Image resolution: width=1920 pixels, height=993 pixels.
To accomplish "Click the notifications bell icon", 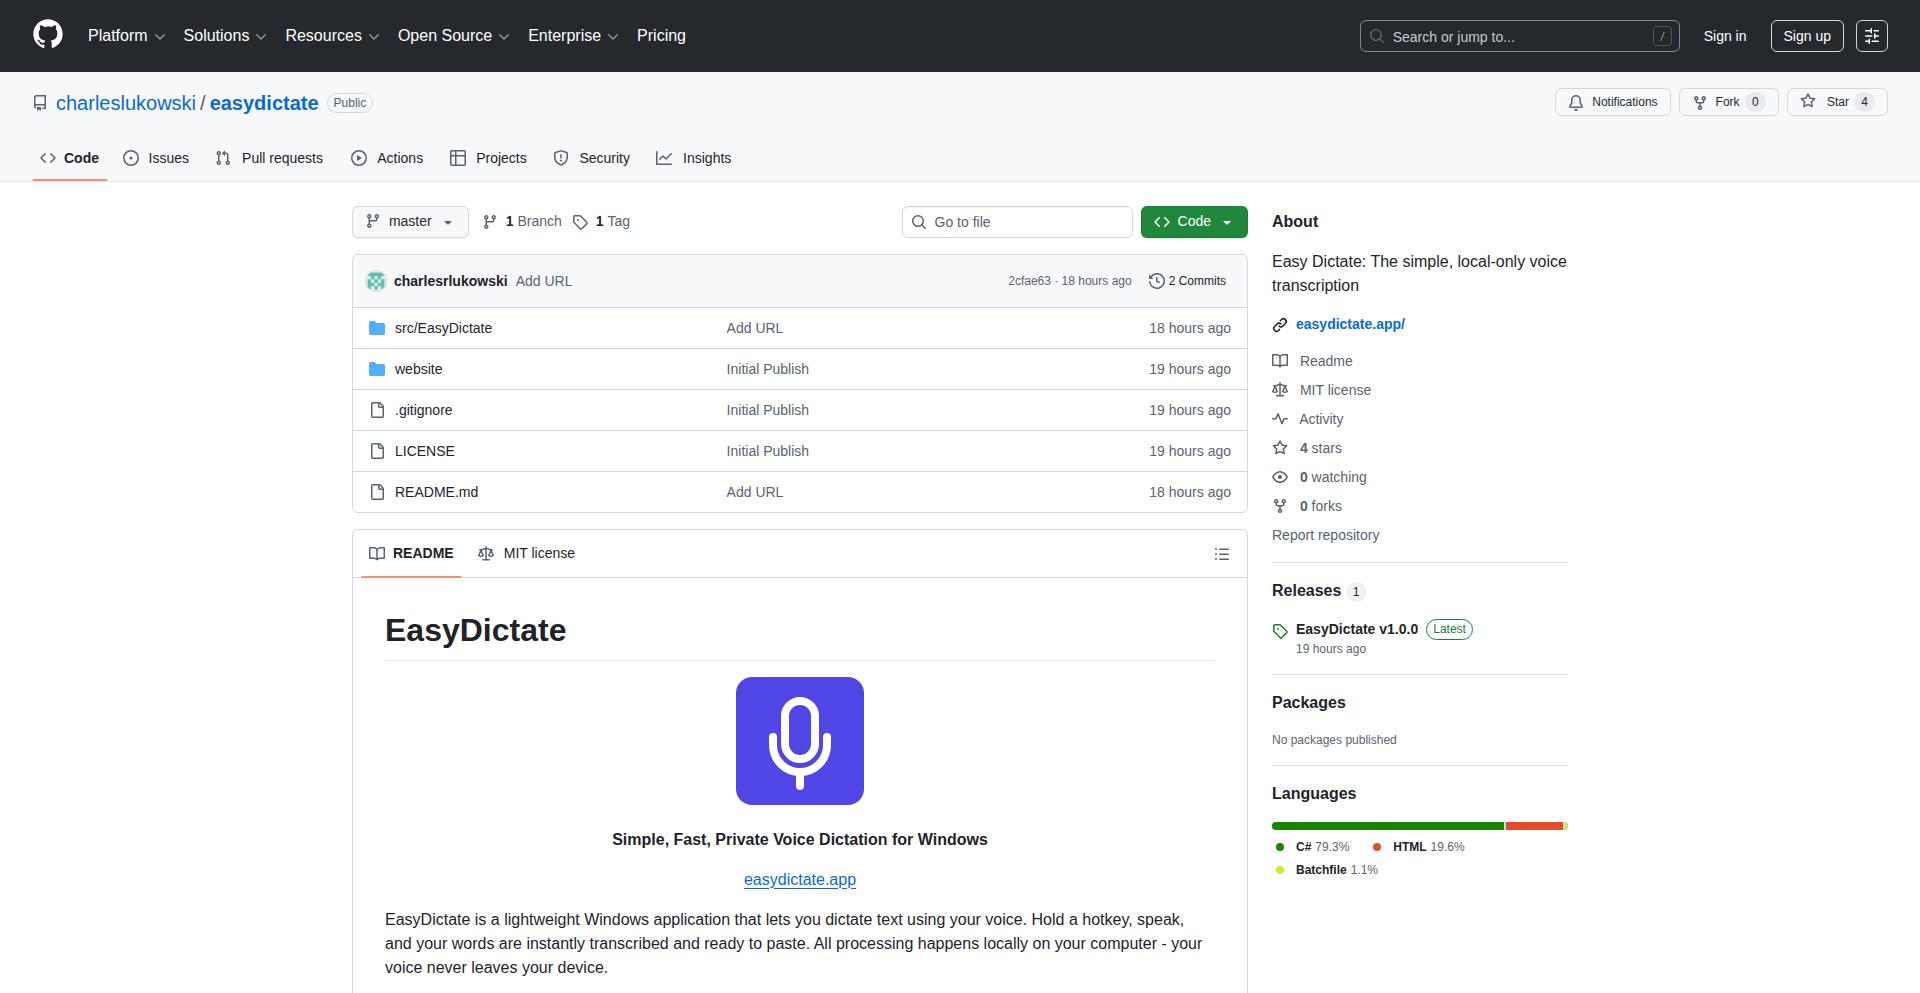I will (x=1575, y=101).
